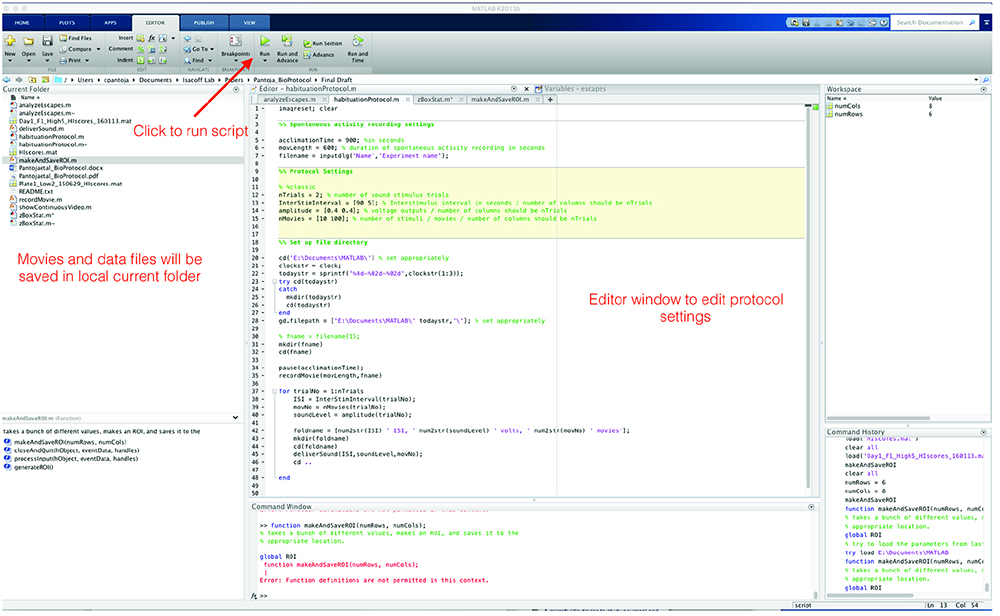Click Final Draft in folder path breadcrumb

337,80
